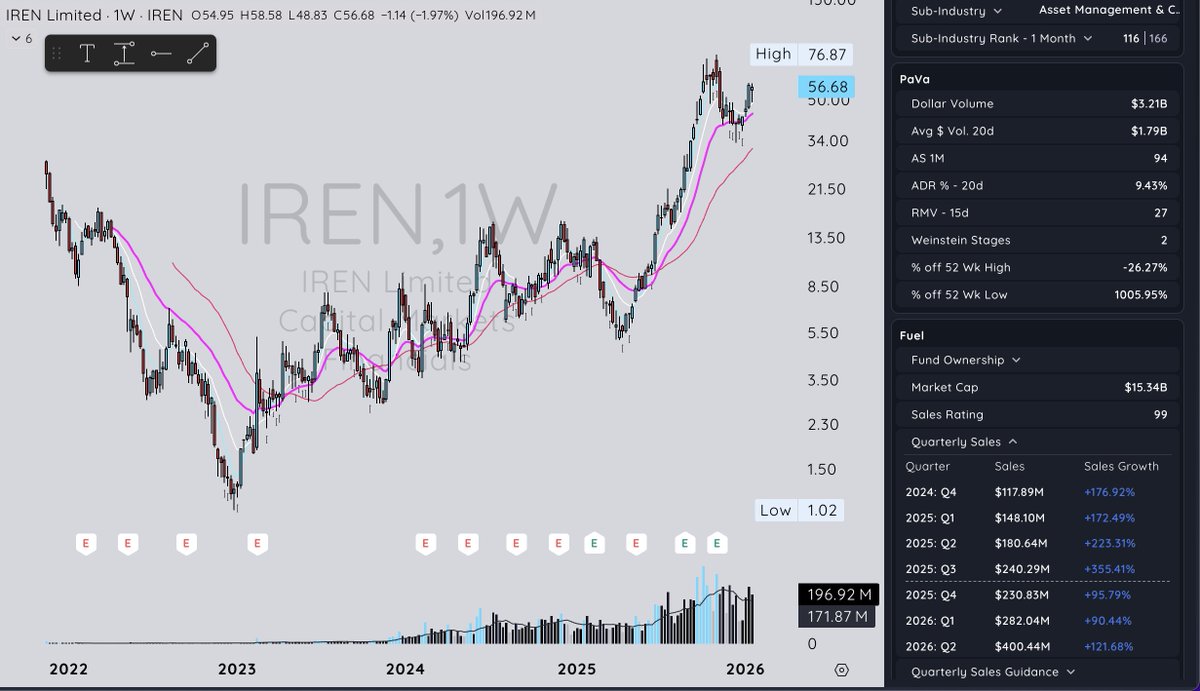This screenshot has height=691, width=1200.
Task: Click the +121.68% sales growth value
Action: (1109, 646)
